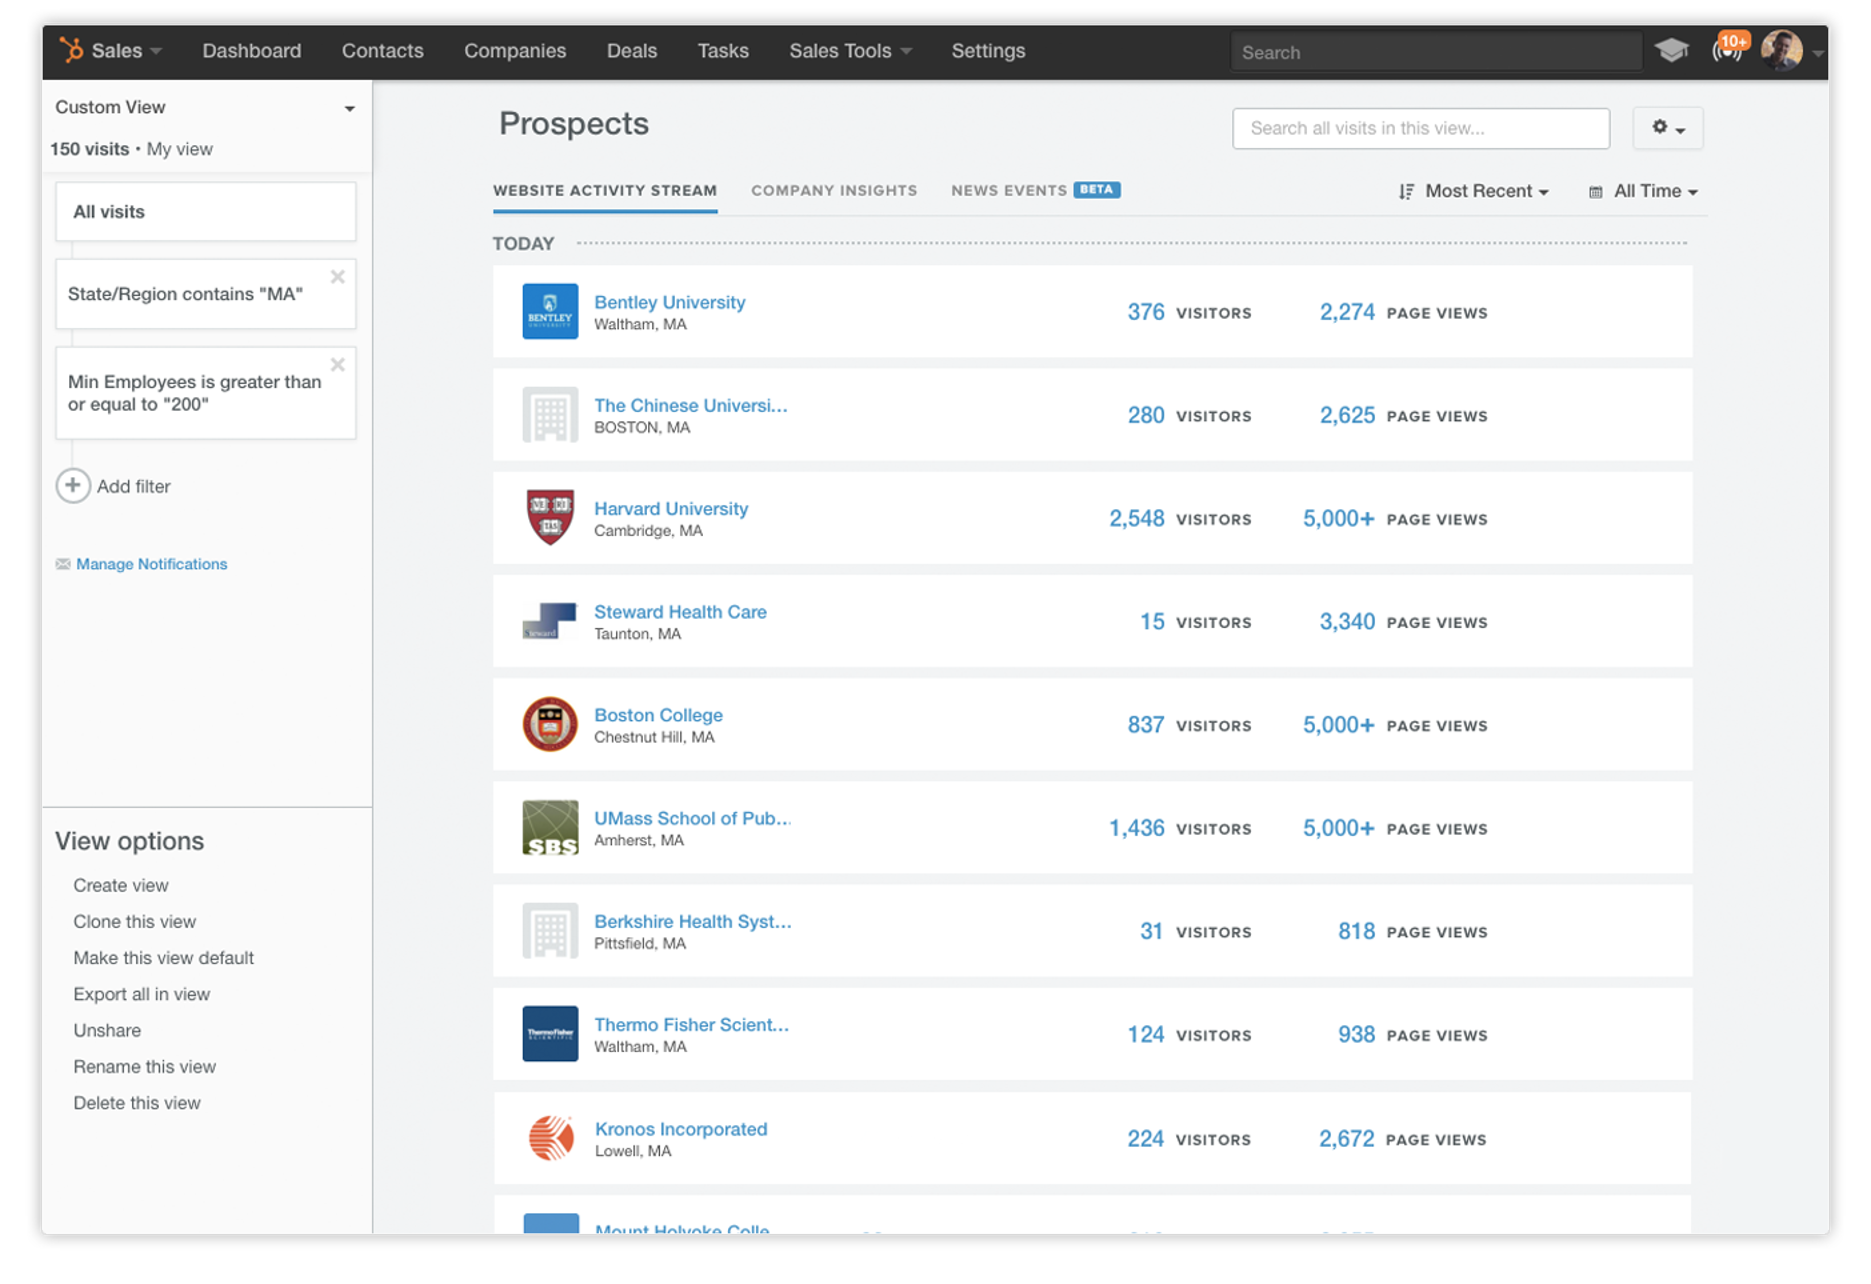Screen dimensions: 1871x1284
Task: Open the Manage Notifications link
Action: 151,564
